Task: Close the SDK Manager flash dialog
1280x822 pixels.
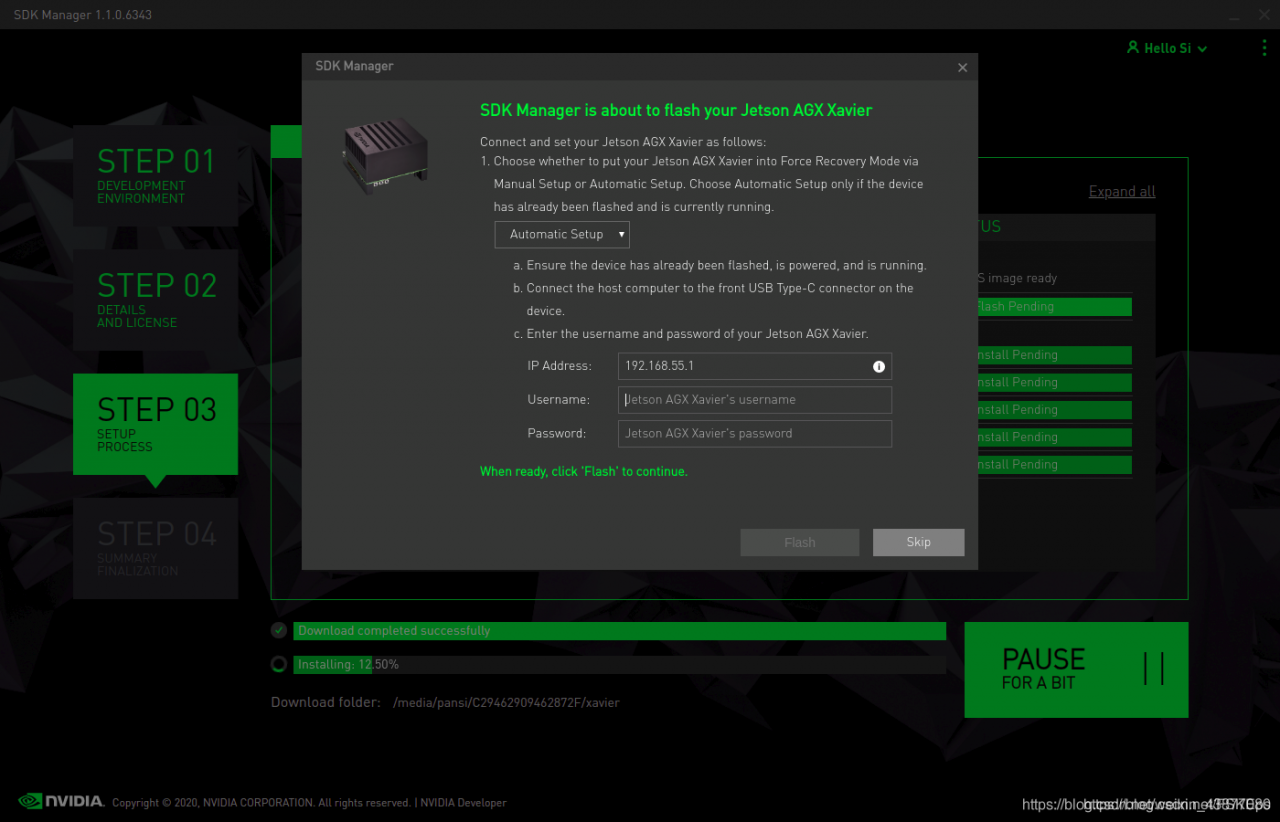Action: 962,67
